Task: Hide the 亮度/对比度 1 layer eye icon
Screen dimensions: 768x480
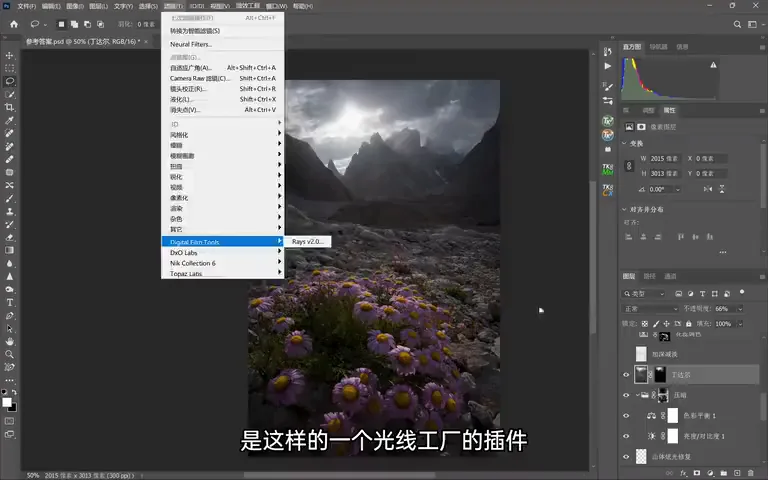Action: 626,436
